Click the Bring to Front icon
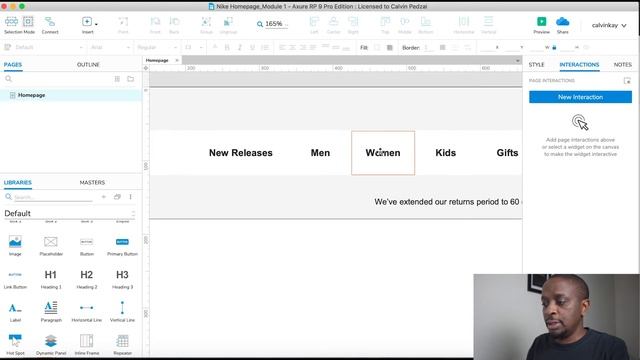Screen dimensions: 640x360 coord(155,21)
